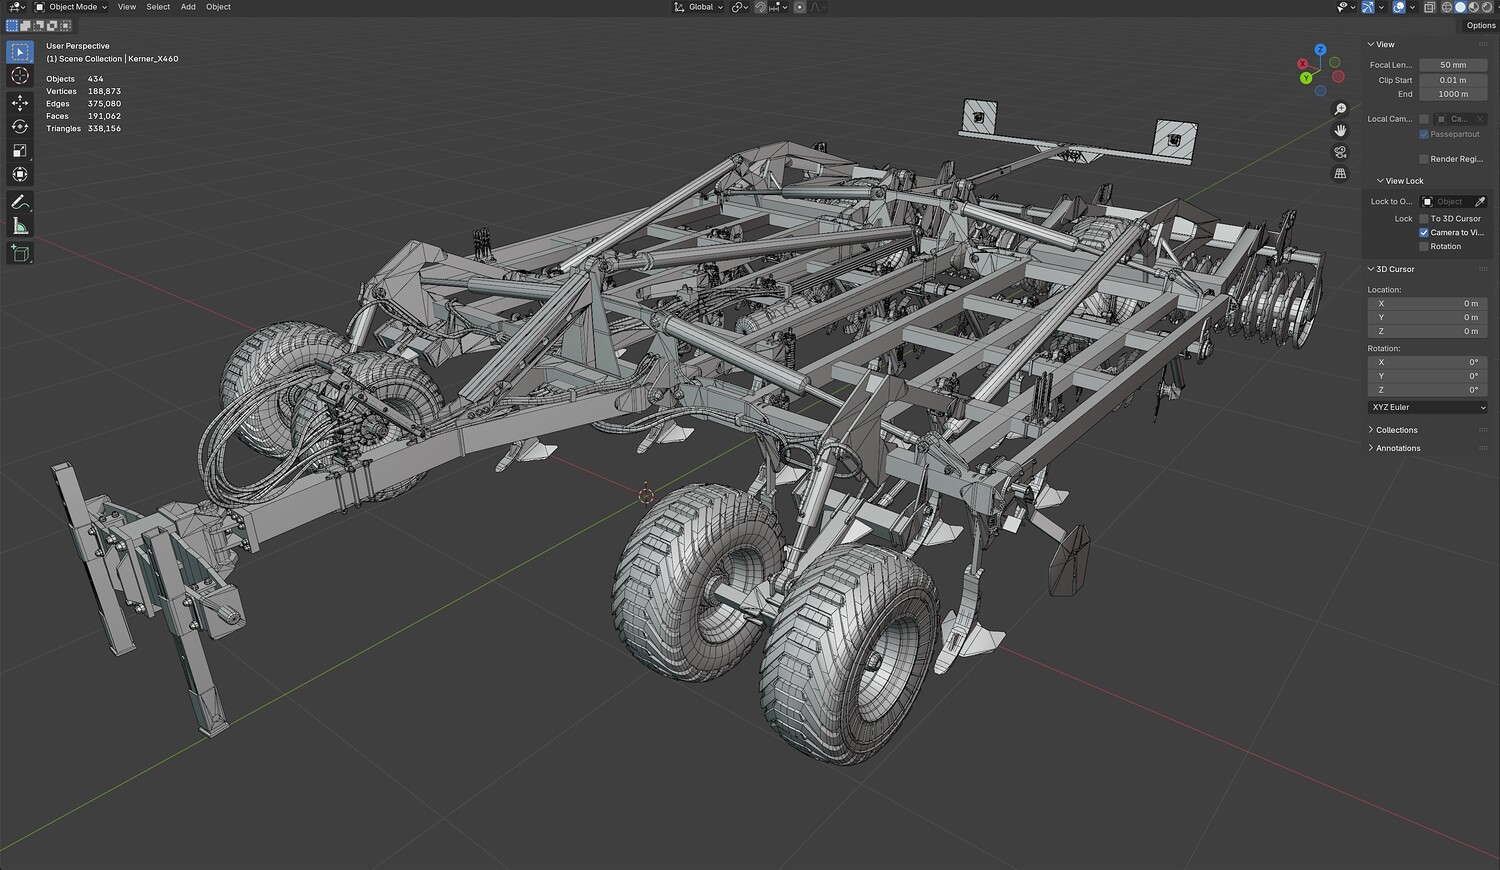Set selection mode to intersect

pyautogui.click(x=65, y=26)
